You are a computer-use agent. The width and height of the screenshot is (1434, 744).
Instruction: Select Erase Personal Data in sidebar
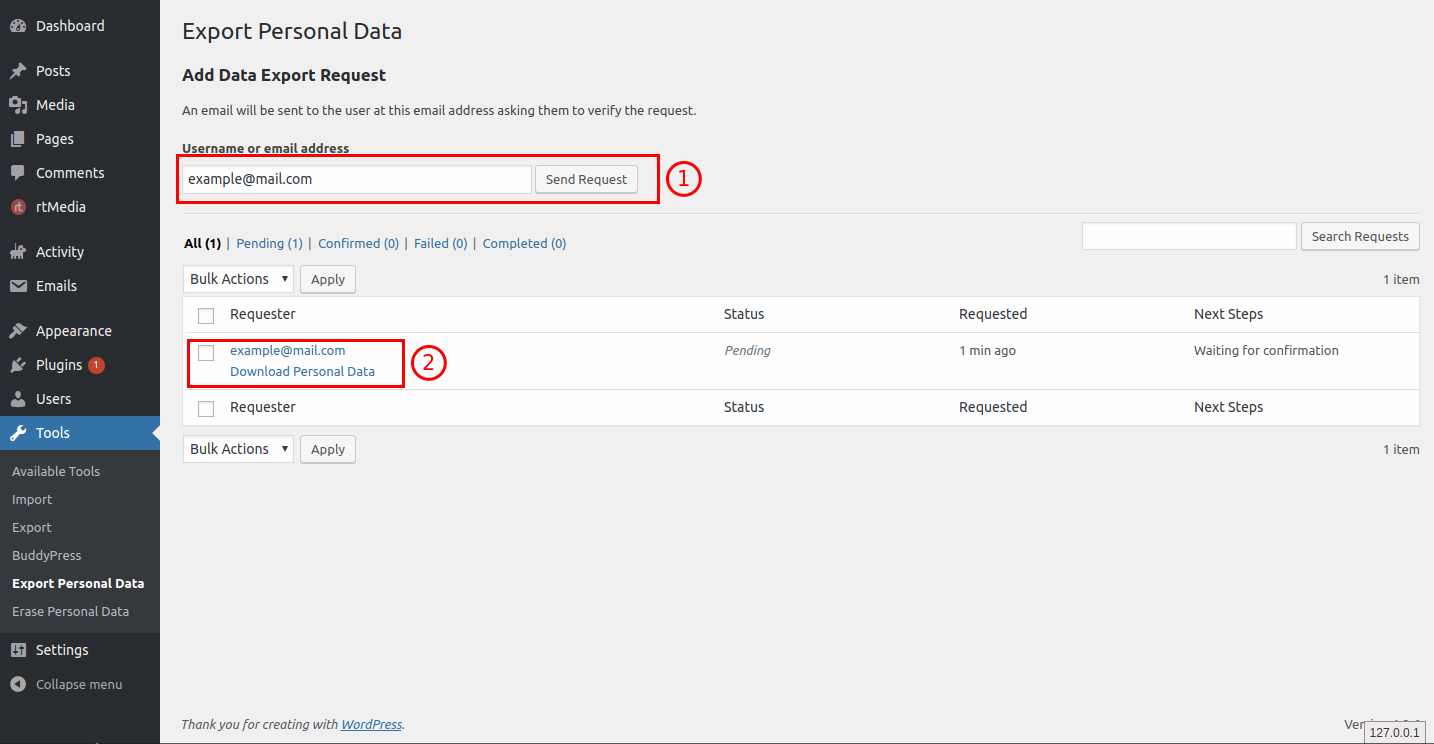tap(70, 611)
